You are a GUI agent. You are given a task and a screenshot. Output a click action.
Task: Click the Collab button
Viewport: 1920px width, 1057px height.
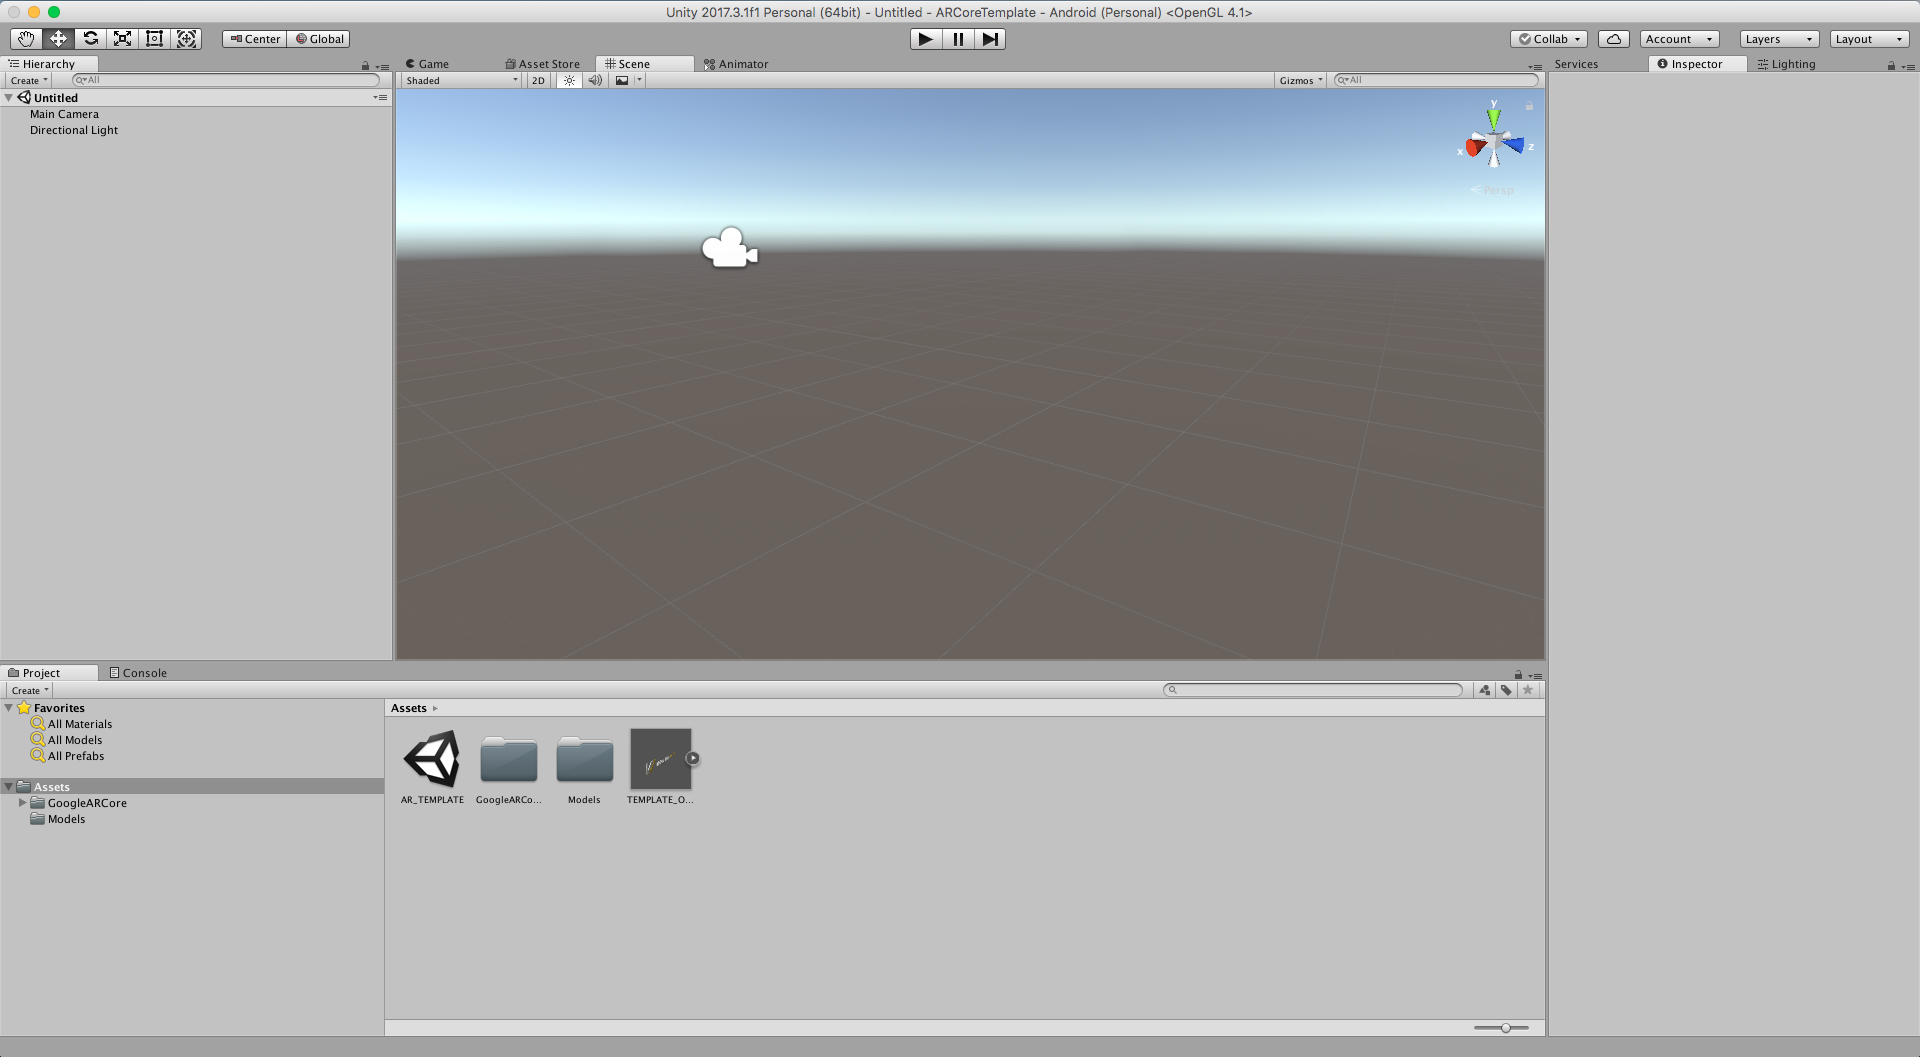point(1548,39)
